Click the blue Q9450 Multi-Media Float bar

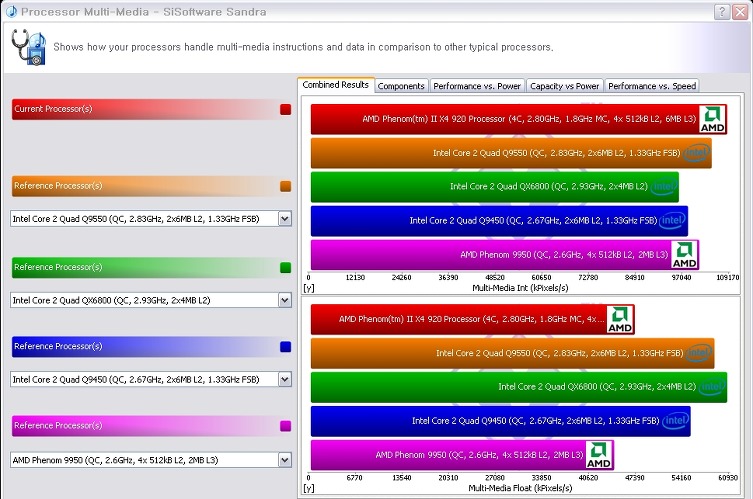[x=500, y=421]
